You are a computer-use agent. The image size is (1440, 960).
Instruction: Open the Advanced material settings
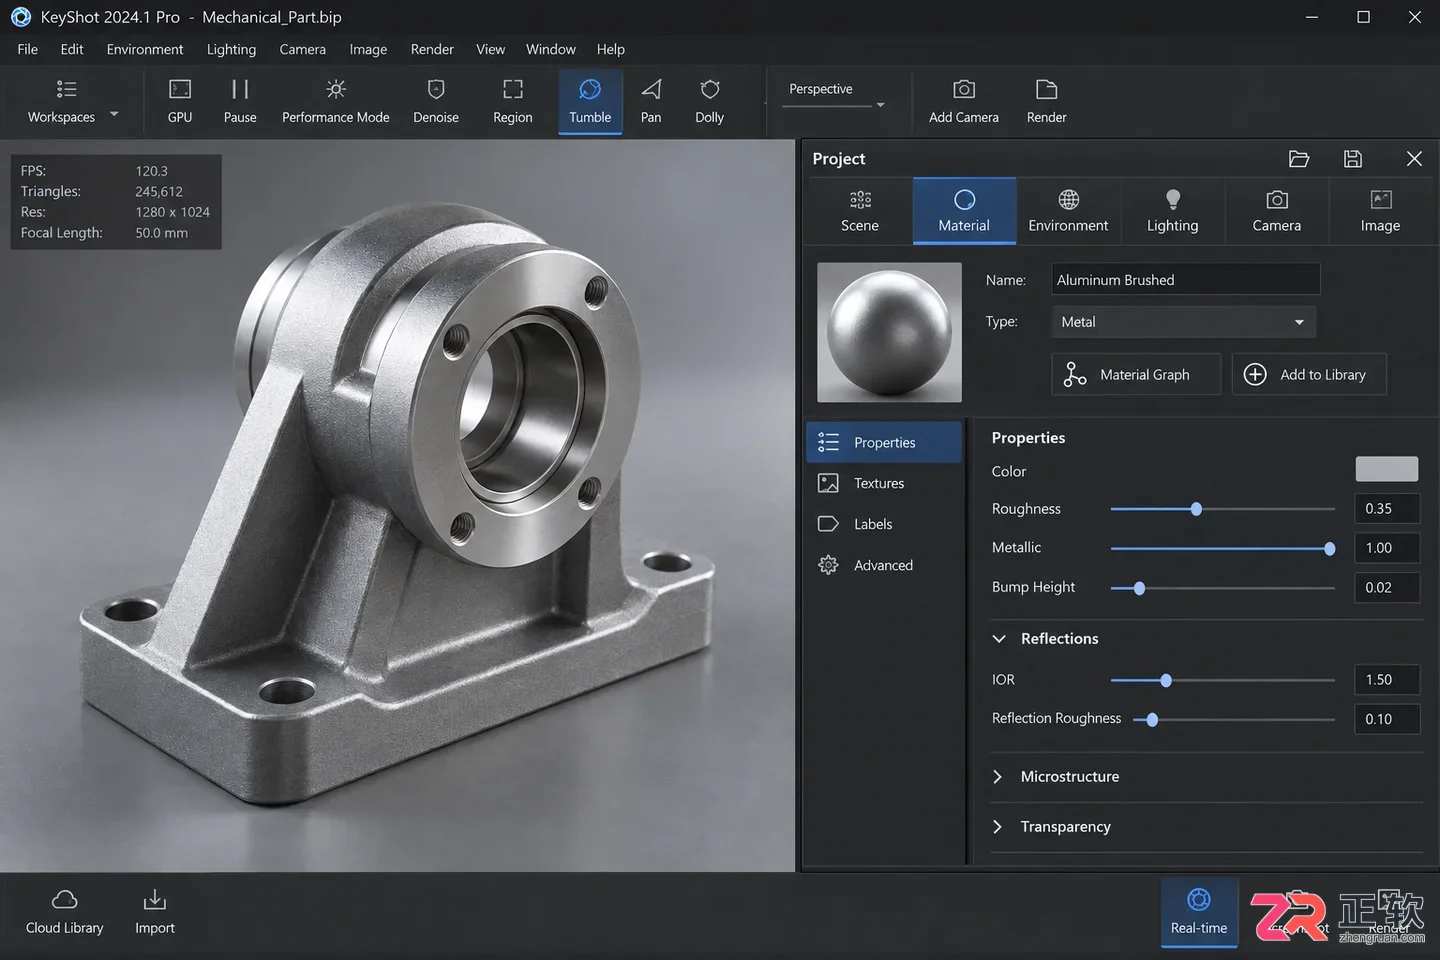(x=884, y=565)
